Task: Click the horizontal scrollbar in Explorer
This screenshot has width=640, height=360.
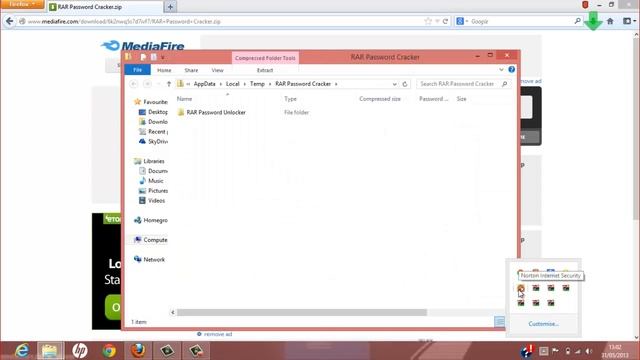Action: tap(302, 312)
